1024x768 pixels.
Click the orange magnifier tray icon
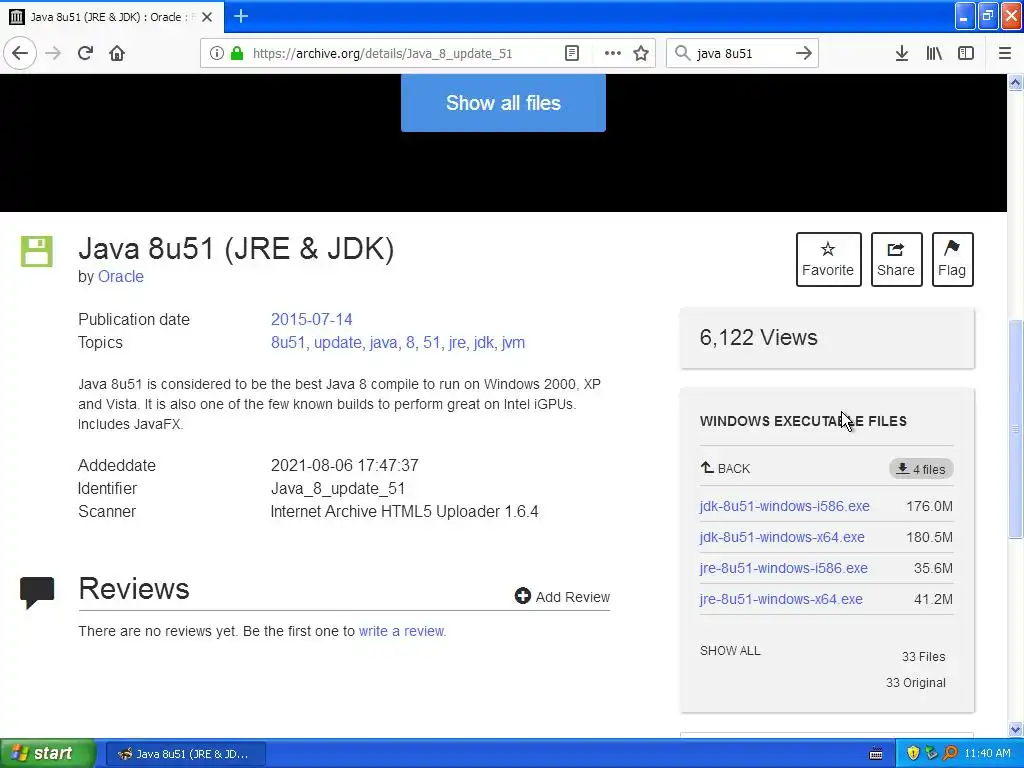click(950, 753)
